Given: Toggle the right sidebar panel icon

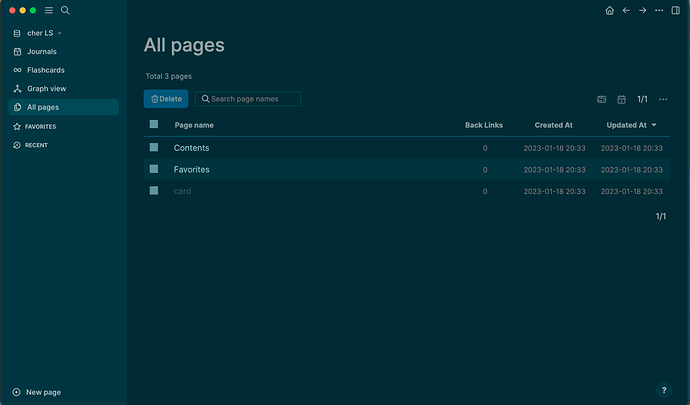Looking at the screenshot, I should coord(675,10).
